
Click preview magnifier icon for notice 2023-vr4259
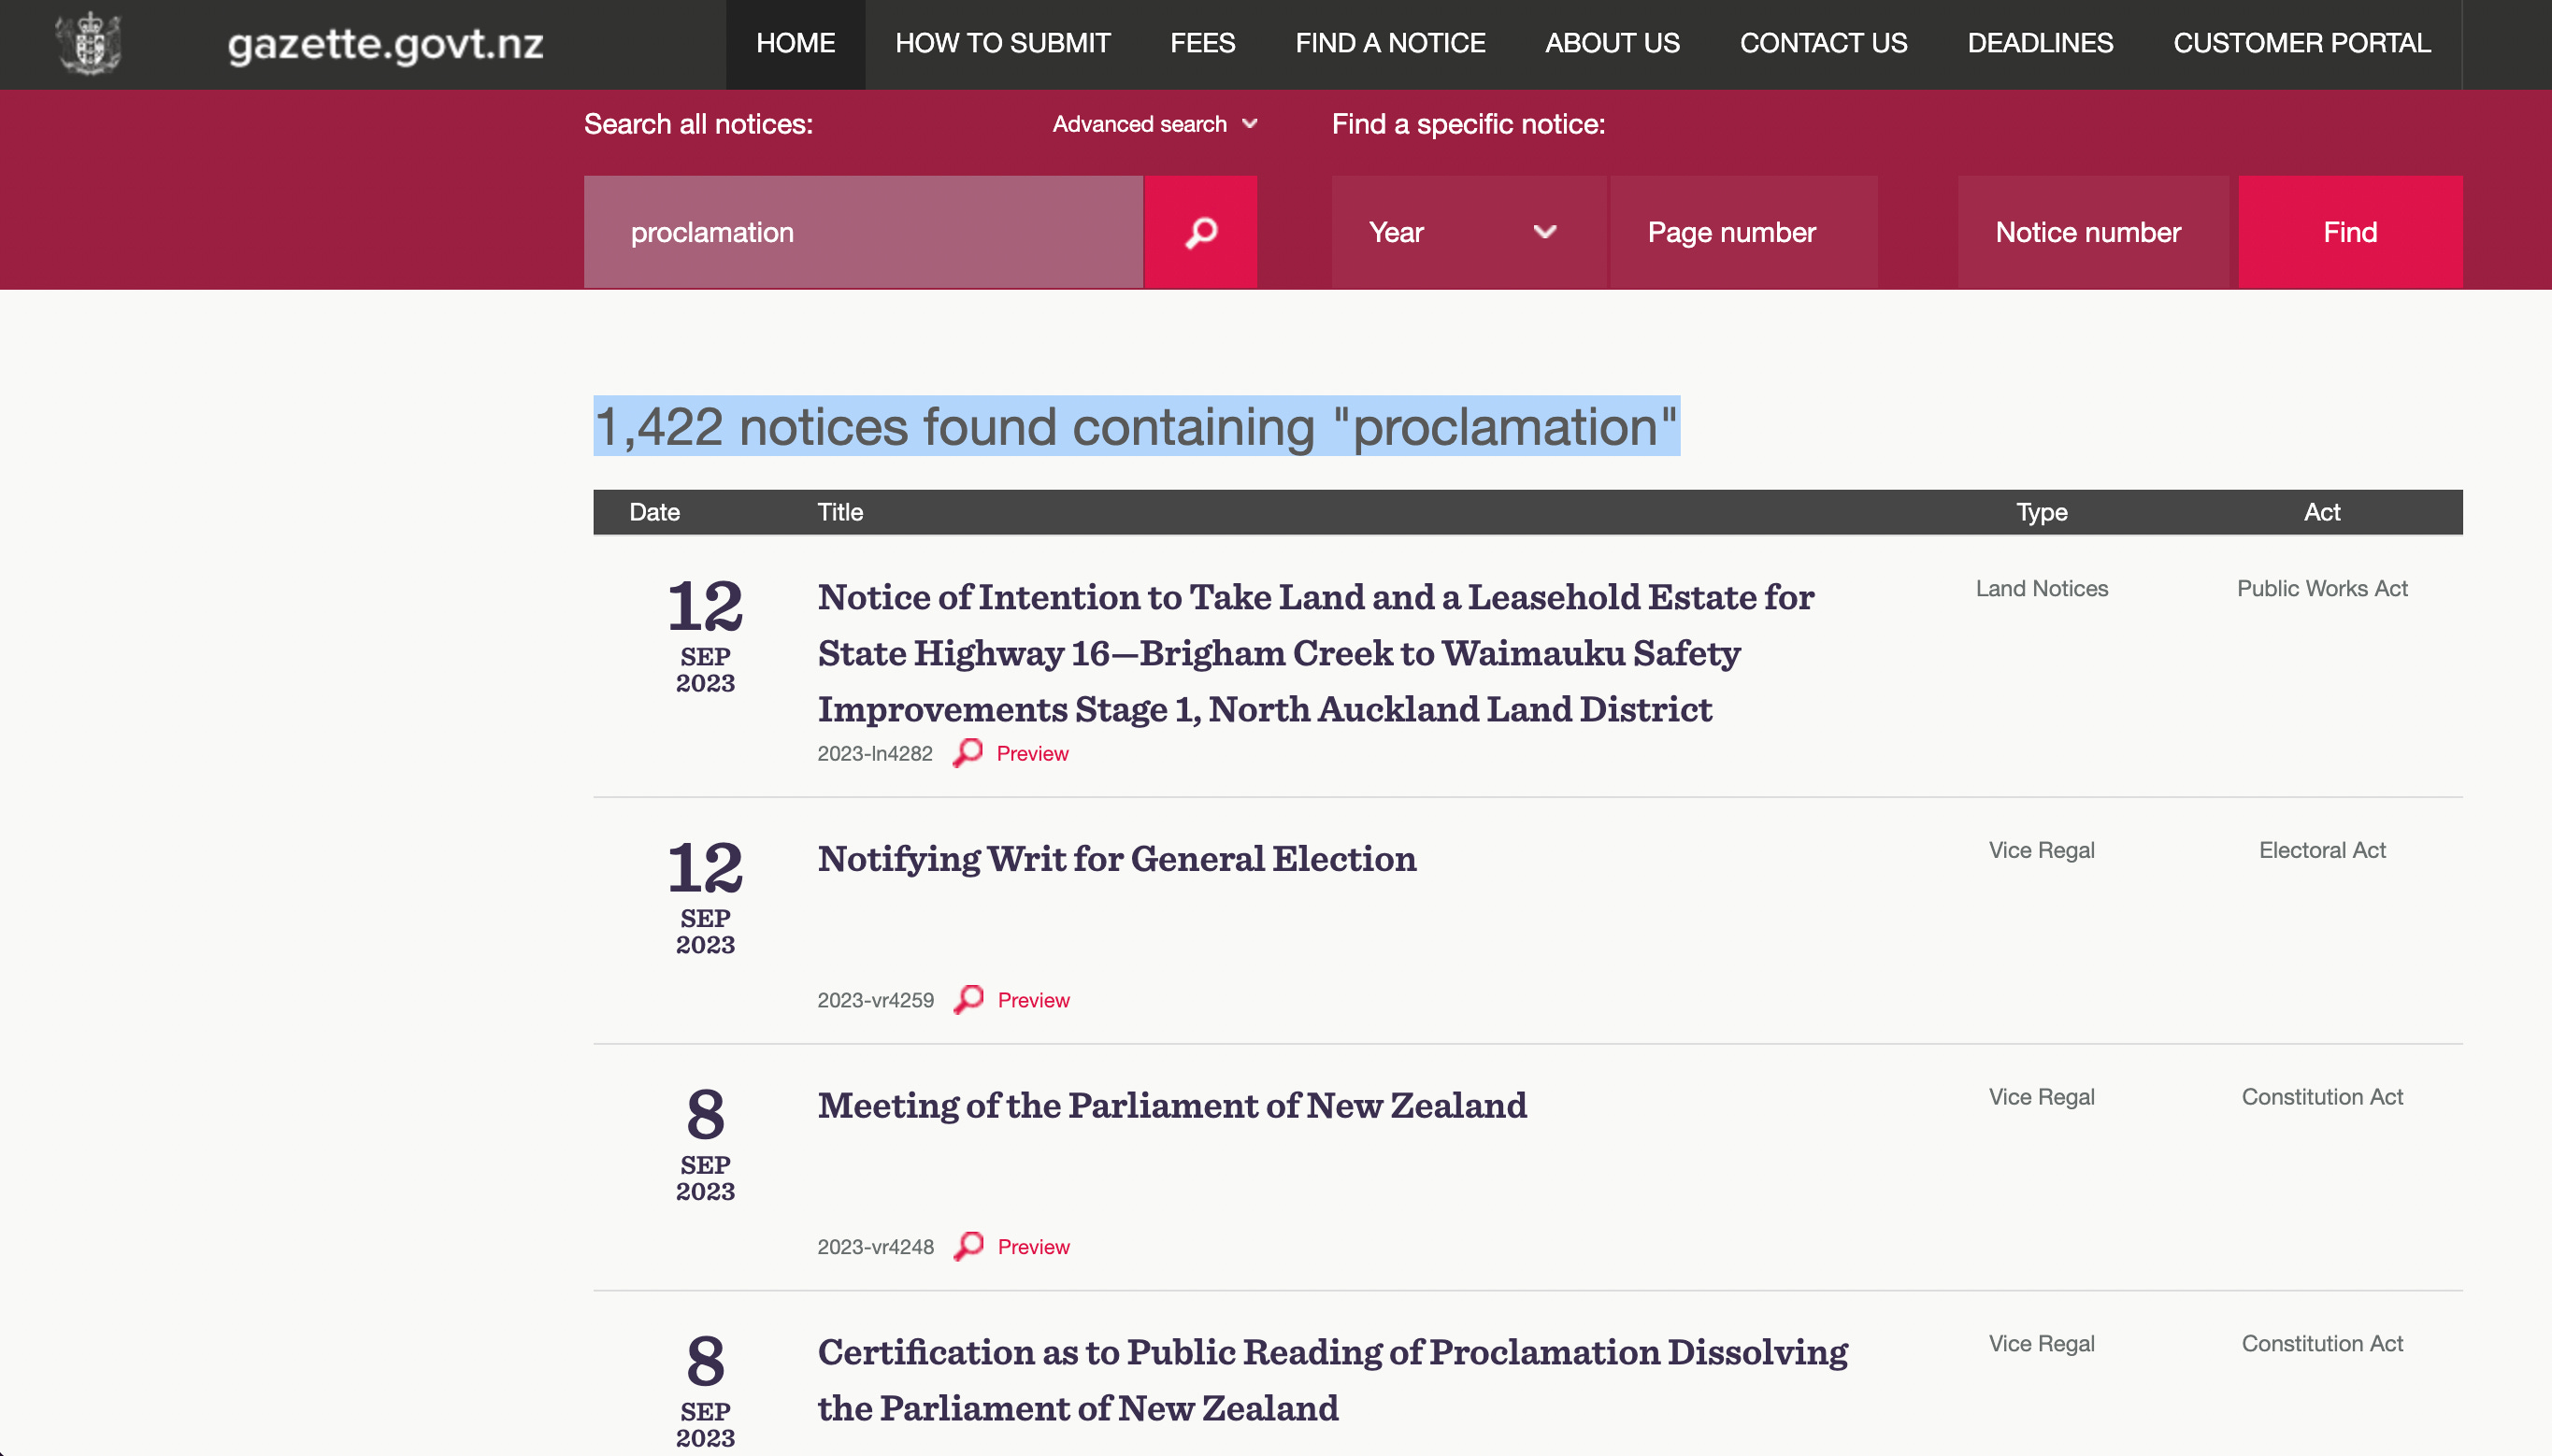(968, 999)
